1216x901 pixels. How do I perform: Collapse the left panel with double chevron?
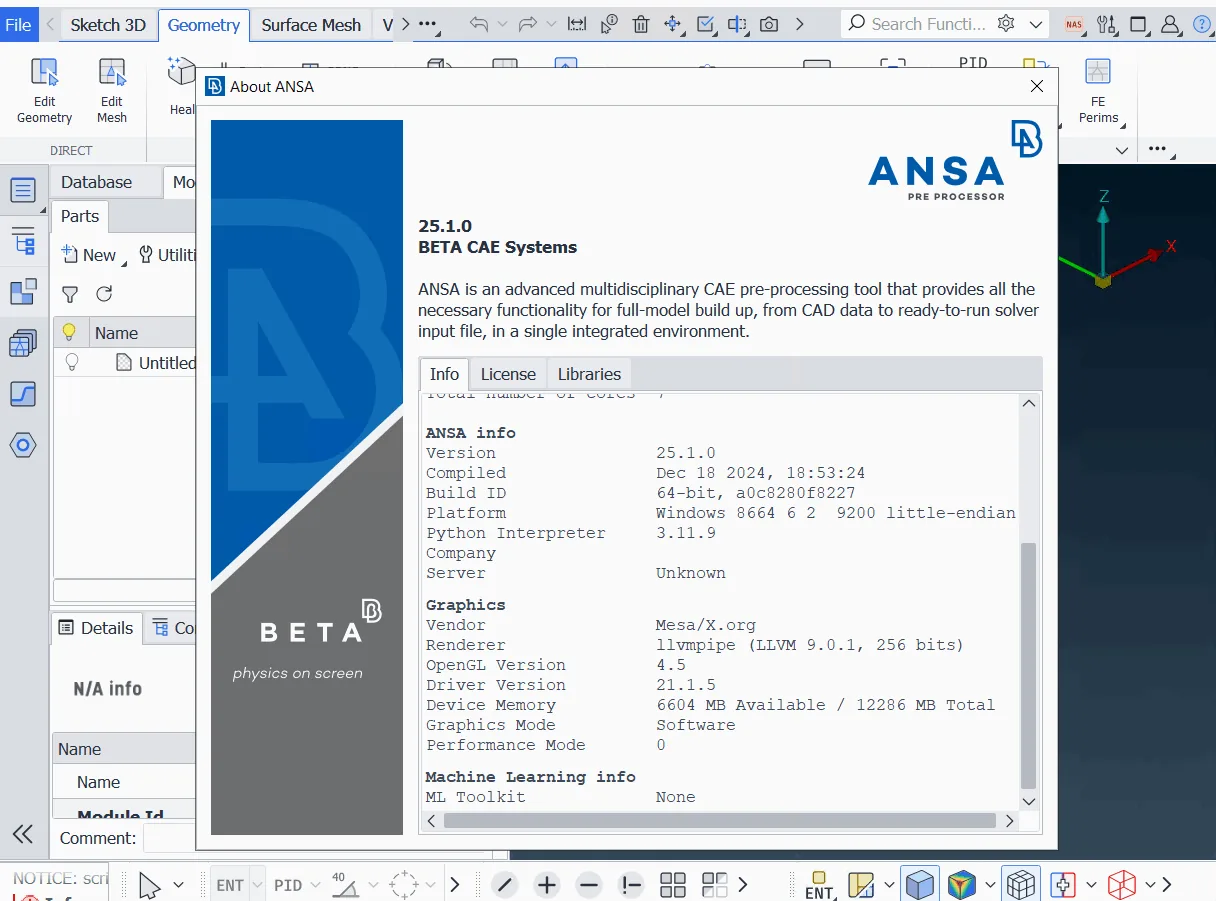click(x=23, y=834)
